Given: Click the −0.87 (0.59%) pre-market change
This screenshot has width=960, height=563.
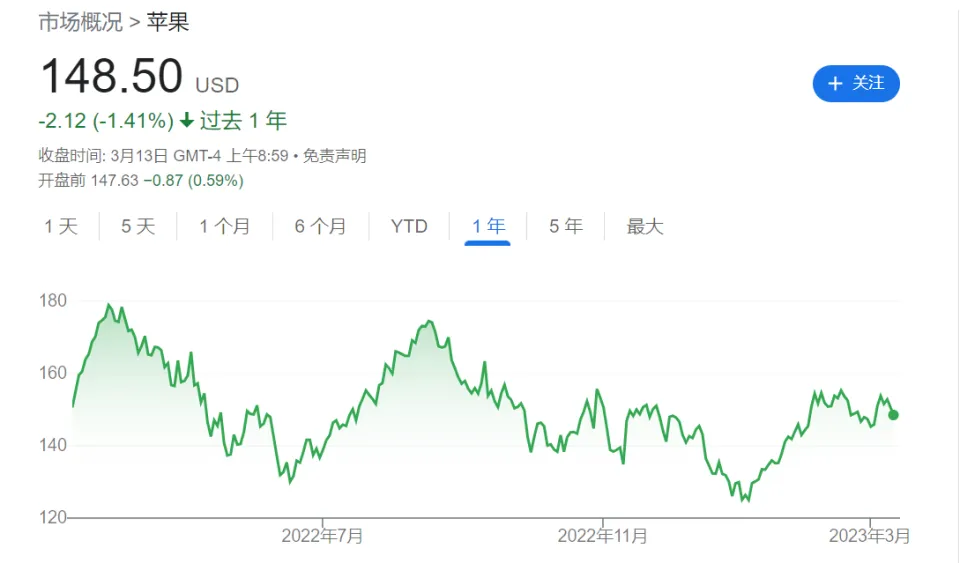Looking at the screenshot, I should click(x=193, y=181).
